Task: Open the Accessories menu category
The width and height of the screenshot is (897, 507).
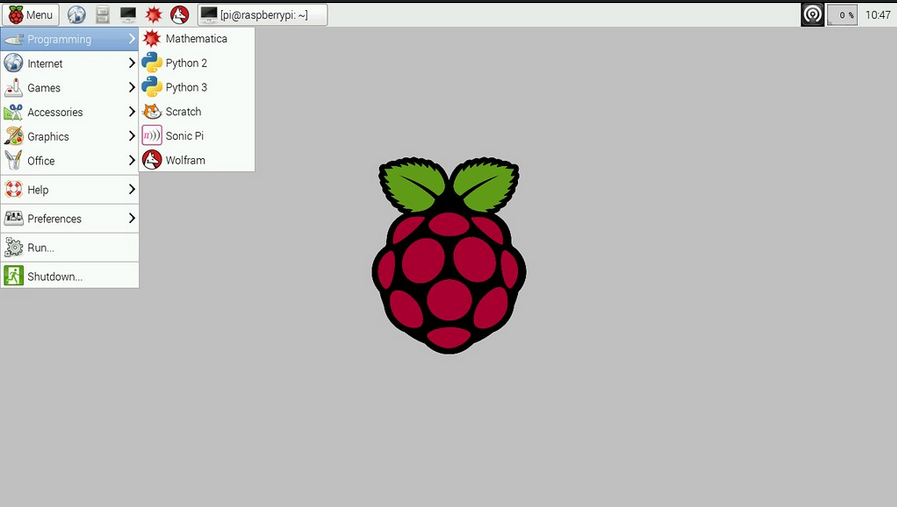Action: pos(70,112)
